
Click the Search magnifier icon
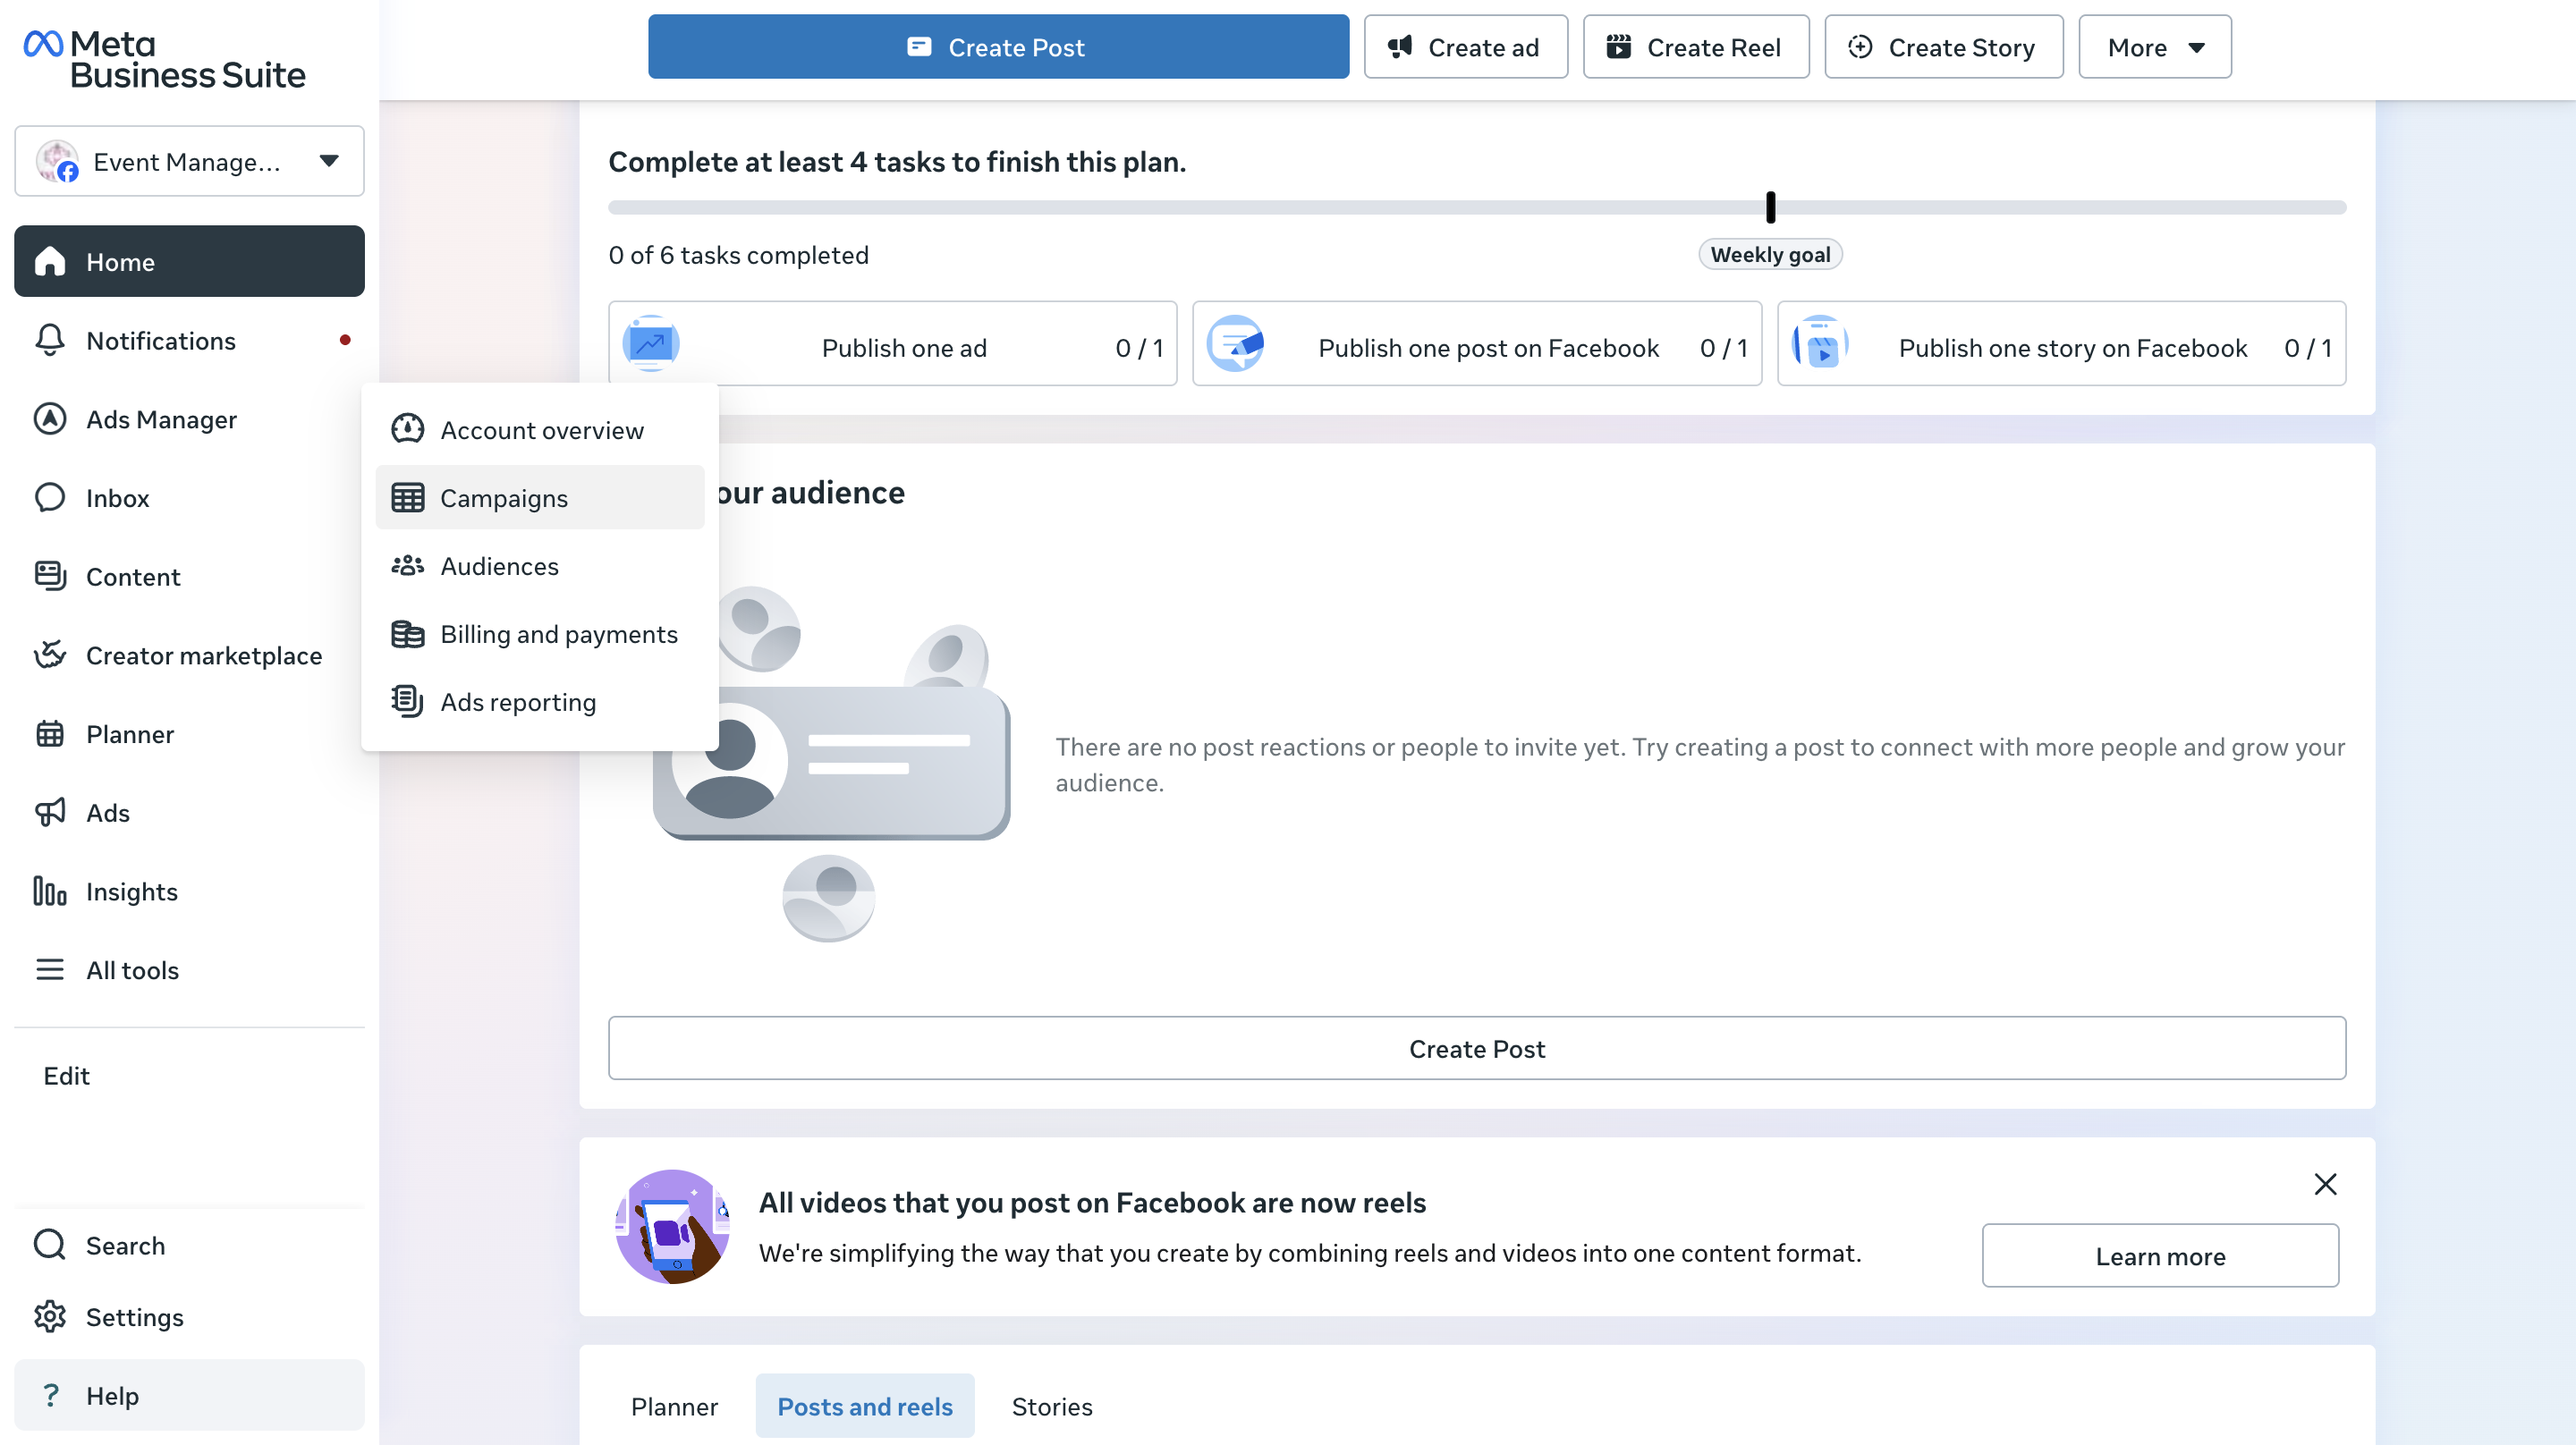pyautogui.click(x=49, y=1245)
